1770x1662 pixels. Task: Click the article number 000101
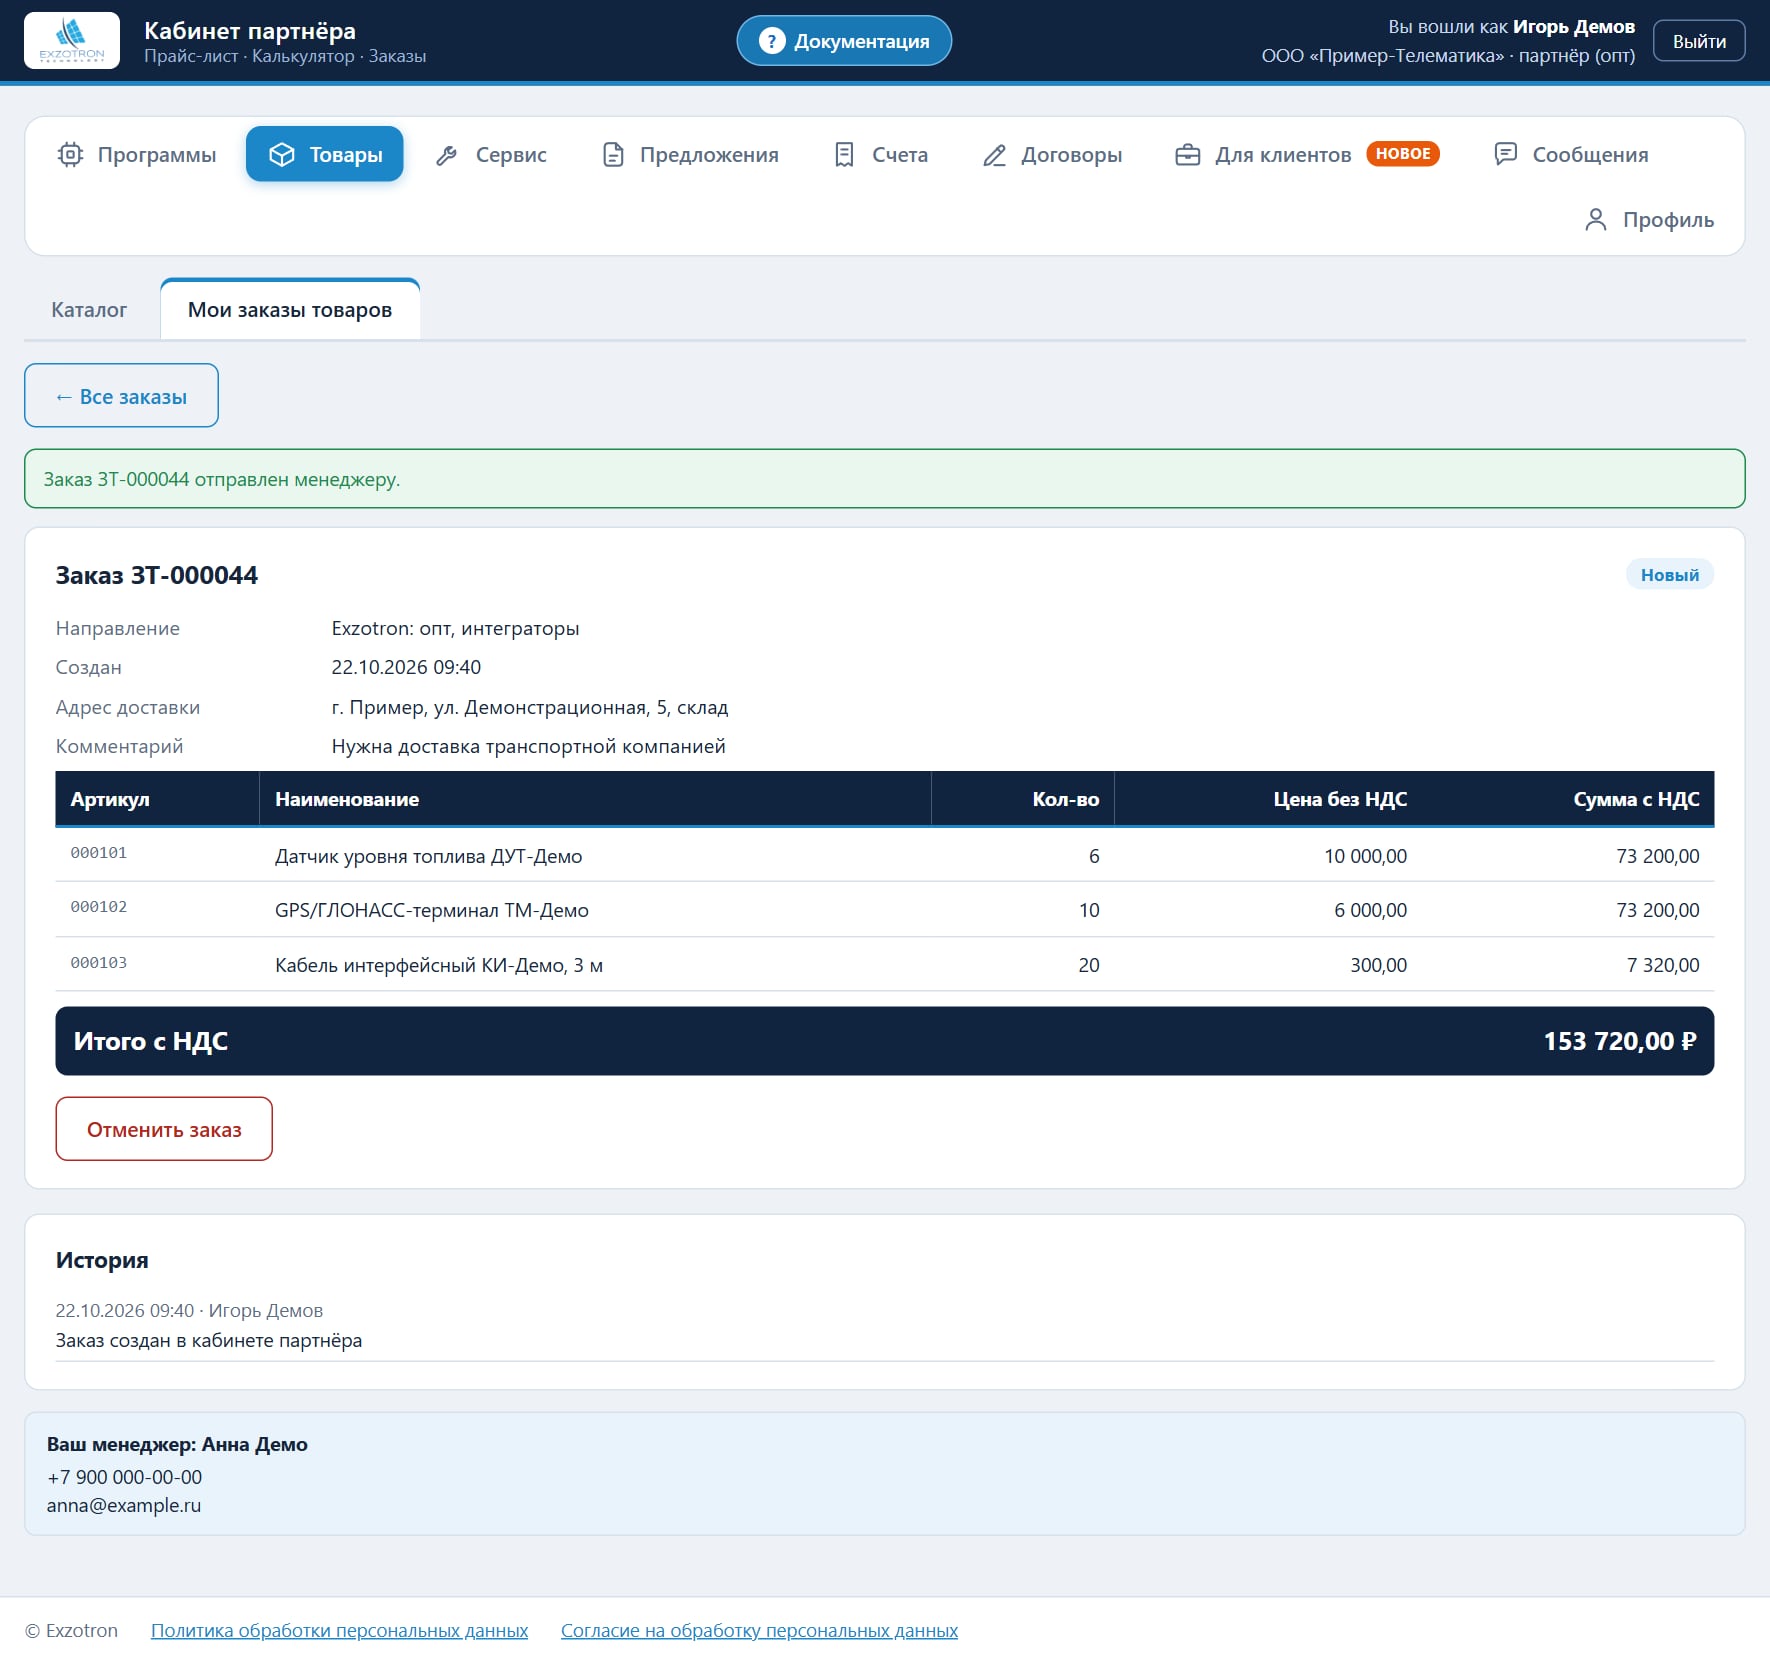[99, 853]
